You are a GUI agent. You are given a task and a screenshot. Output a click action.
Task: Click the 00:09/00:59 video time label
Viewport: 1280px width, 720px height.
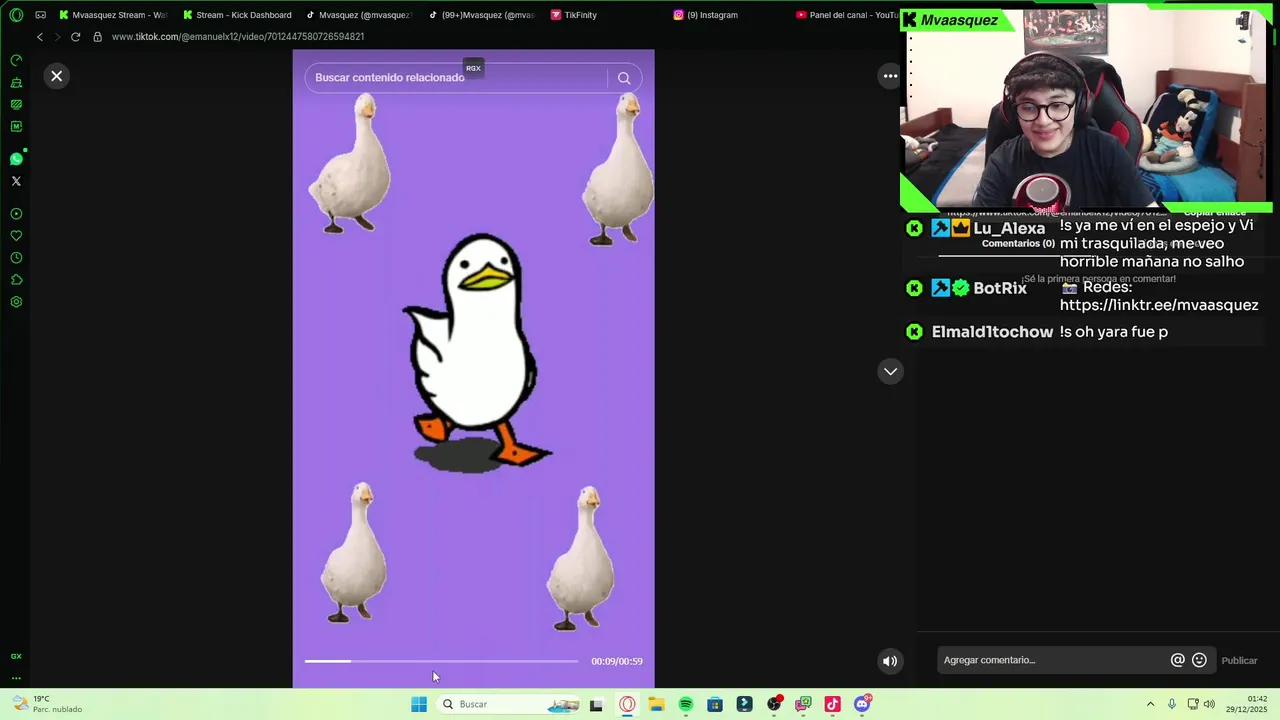[x=617, y=661]
